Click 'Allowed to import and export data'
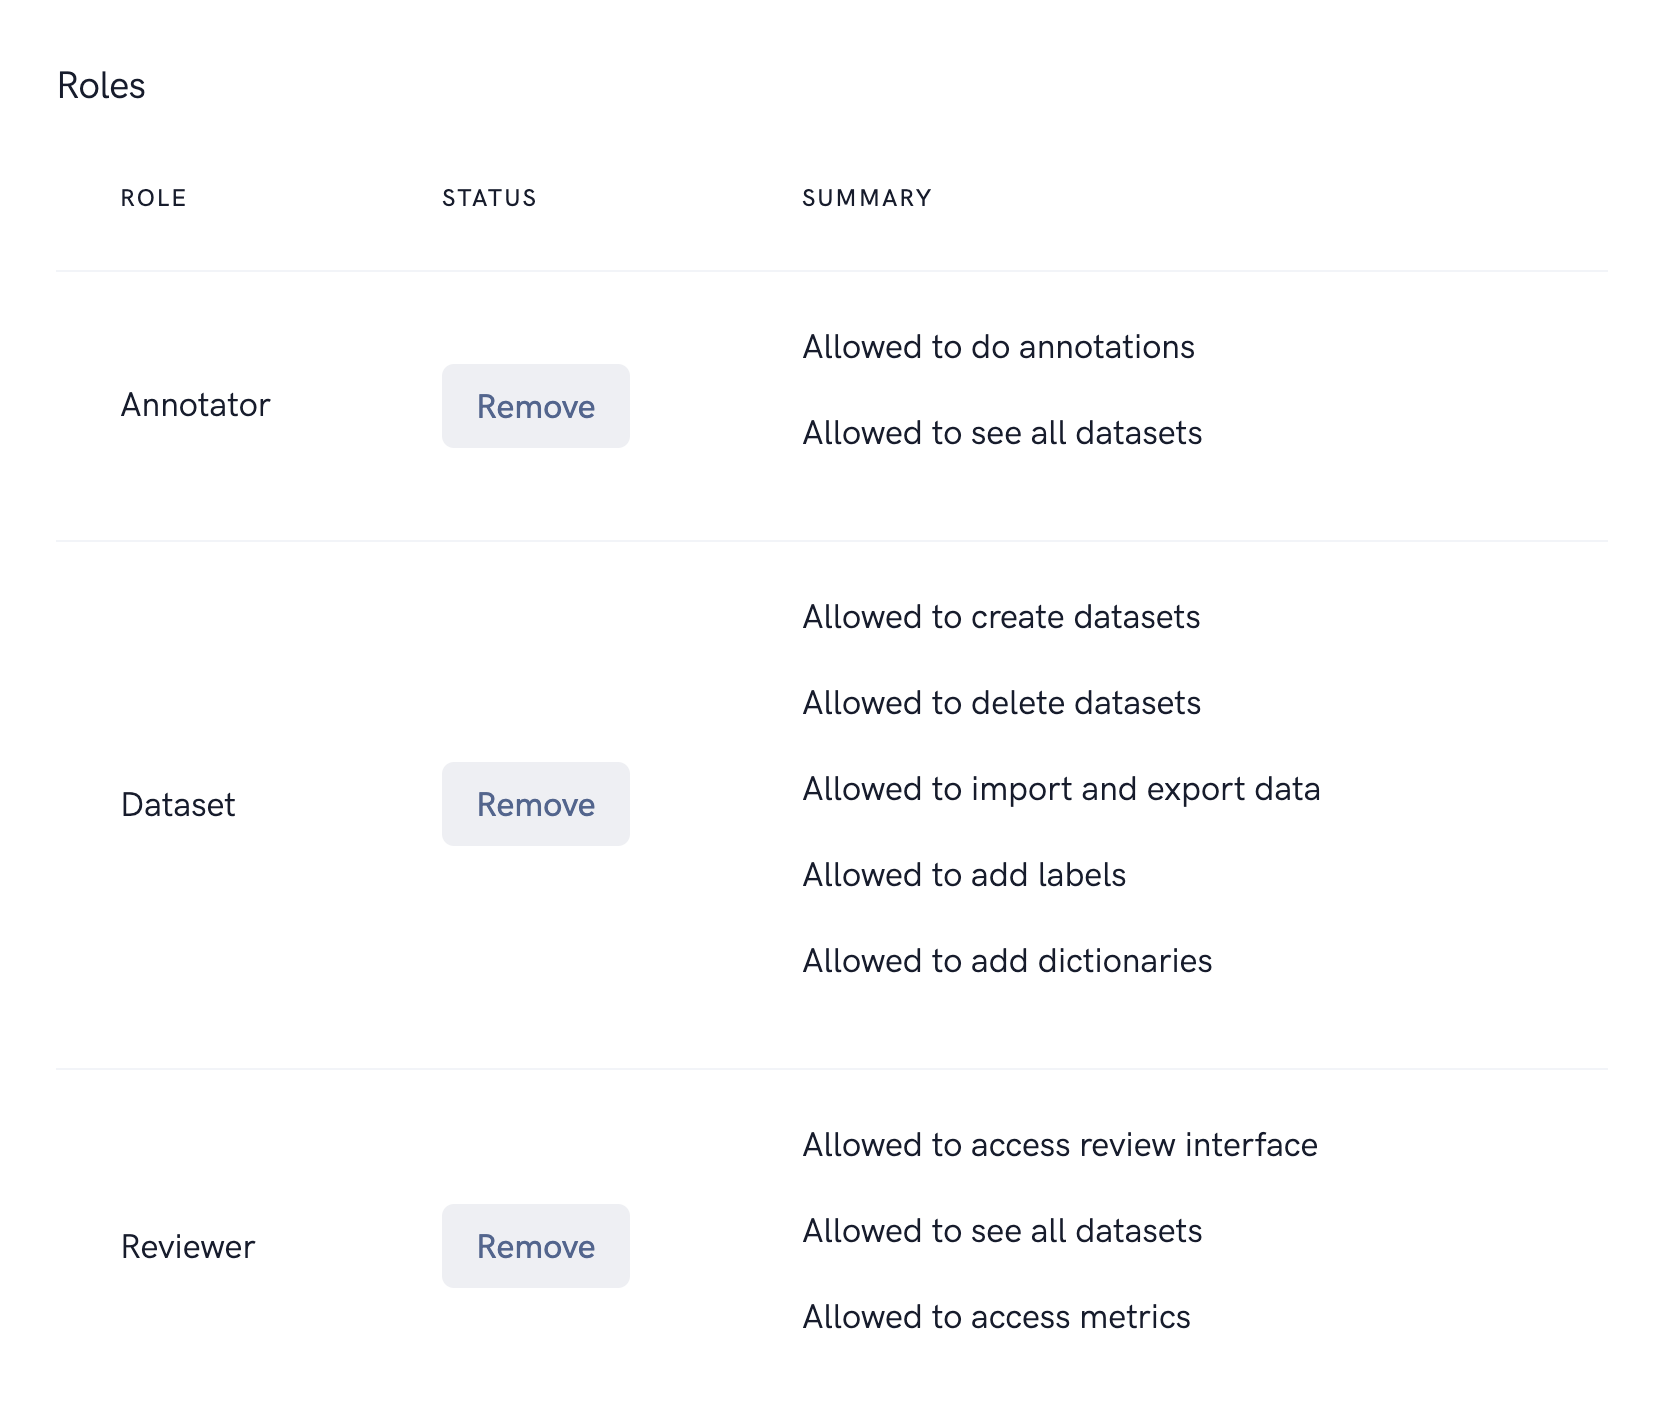This screenshot has height=1416, width=1662. 1062,789
